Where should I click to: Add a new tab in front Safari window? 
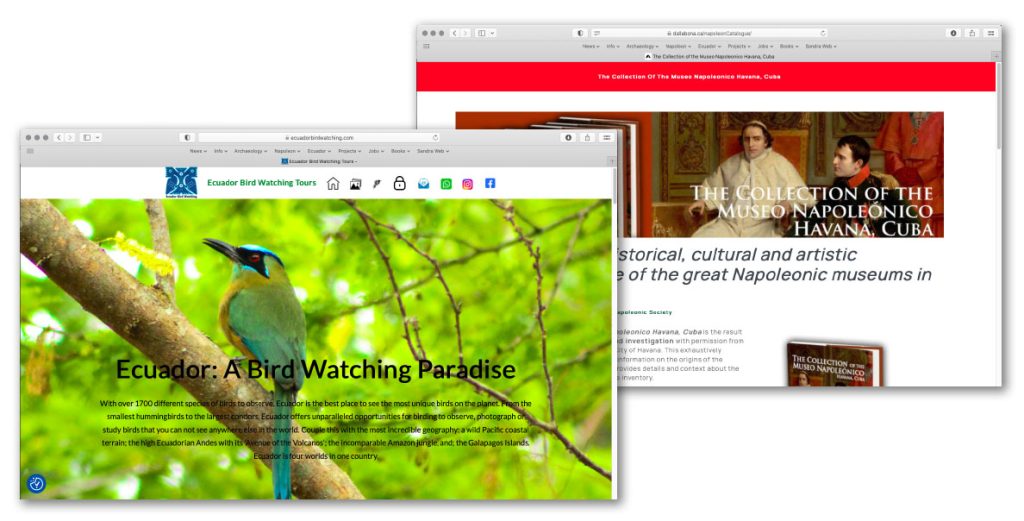[612, 161]
